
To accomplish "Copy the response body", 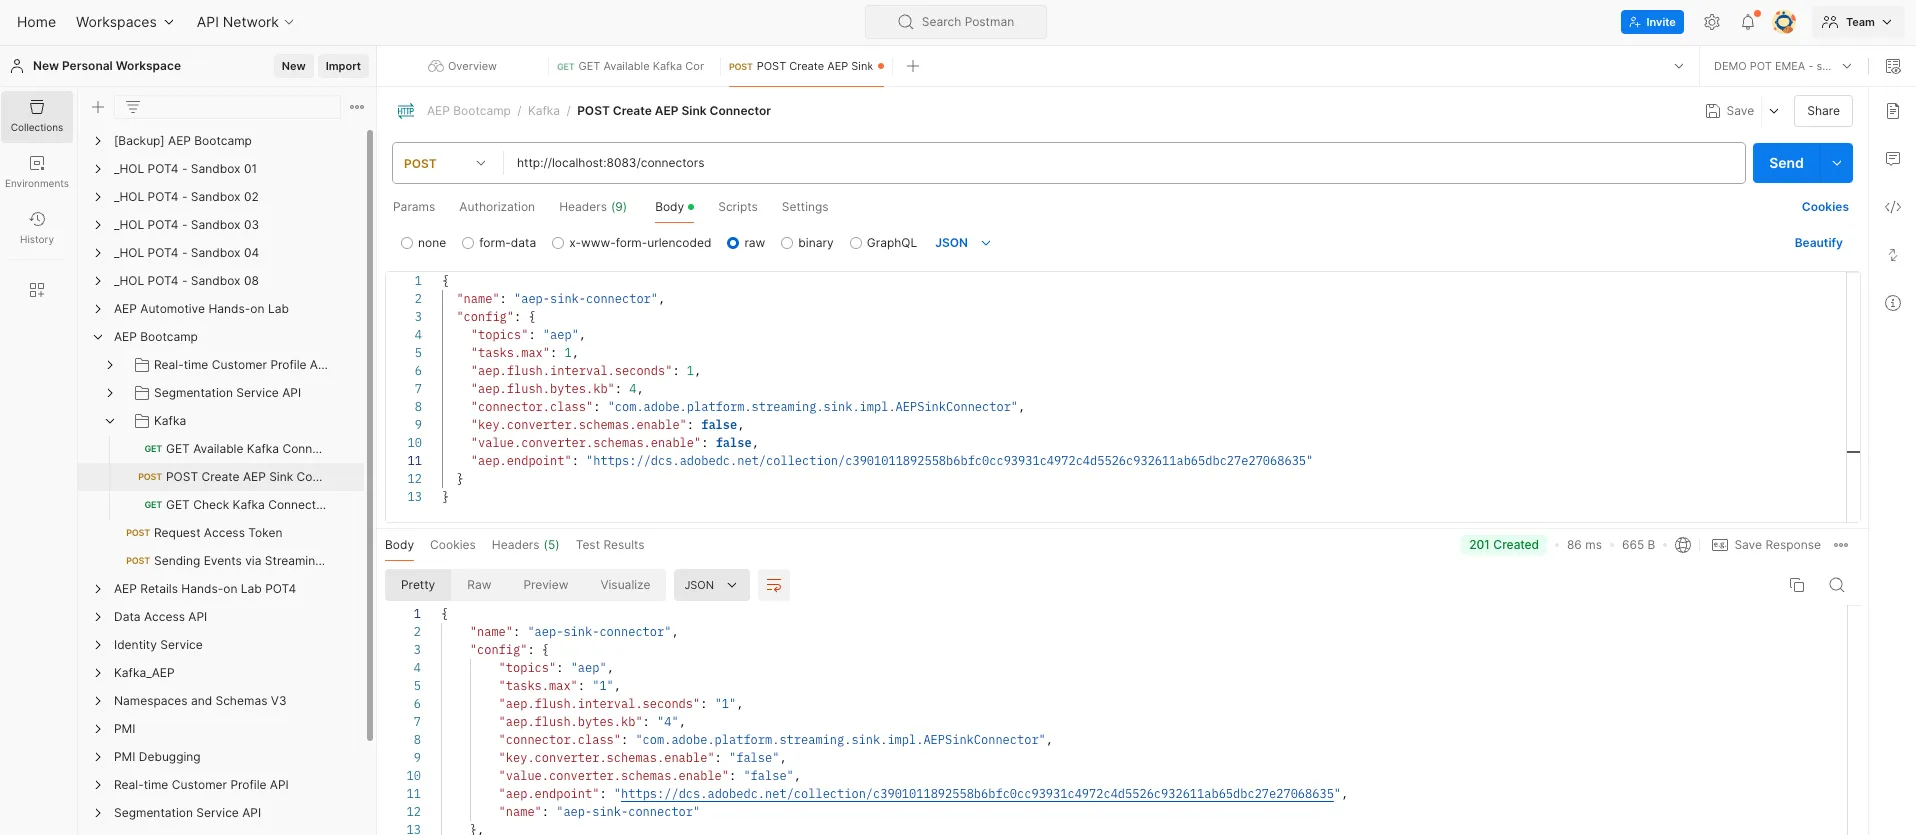I will click(x=1797, y=585).
